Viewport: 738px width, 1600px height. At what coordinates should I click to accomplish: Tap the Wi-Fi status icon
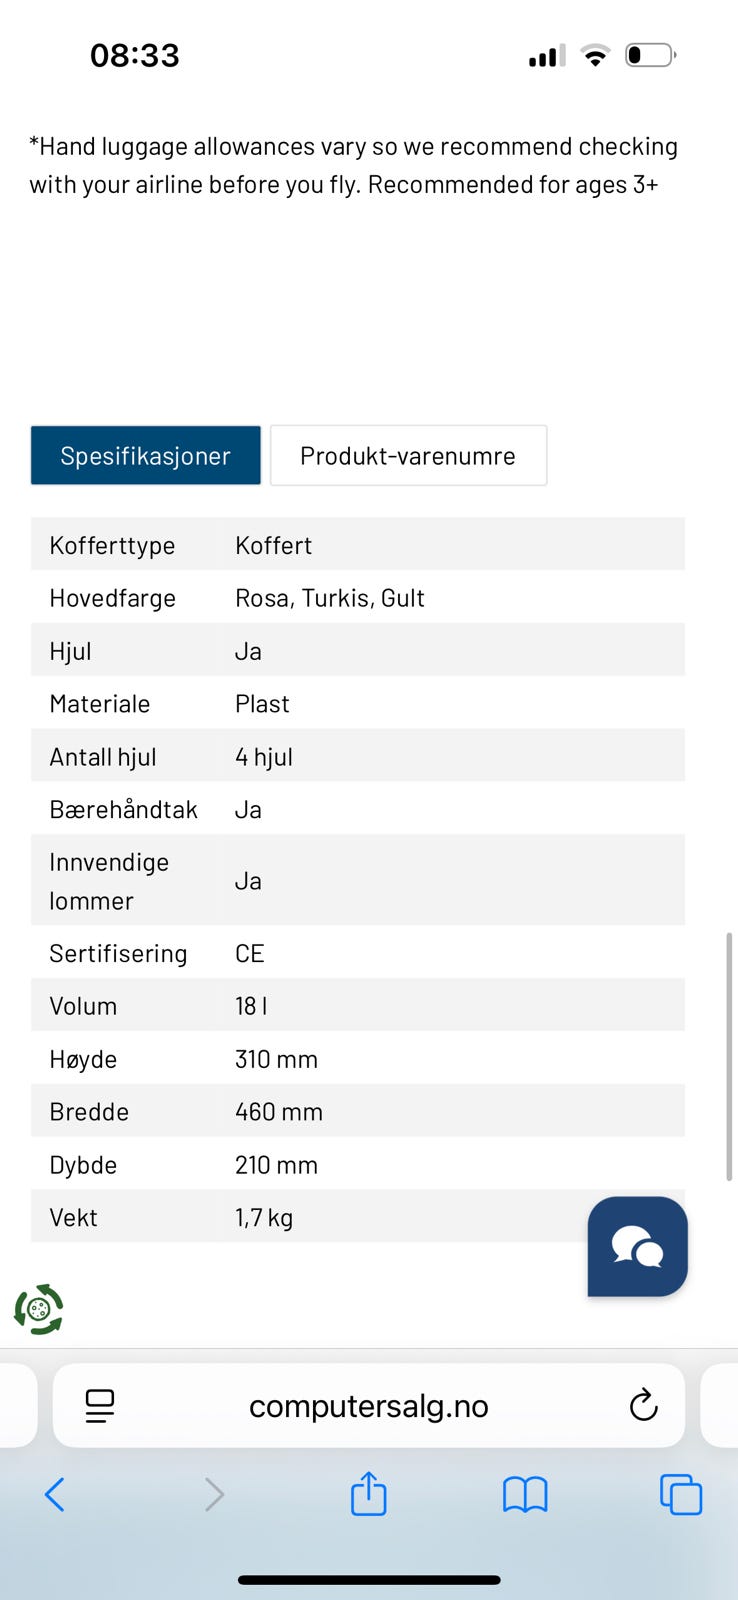pyautogui.click(x=595, y=56)
